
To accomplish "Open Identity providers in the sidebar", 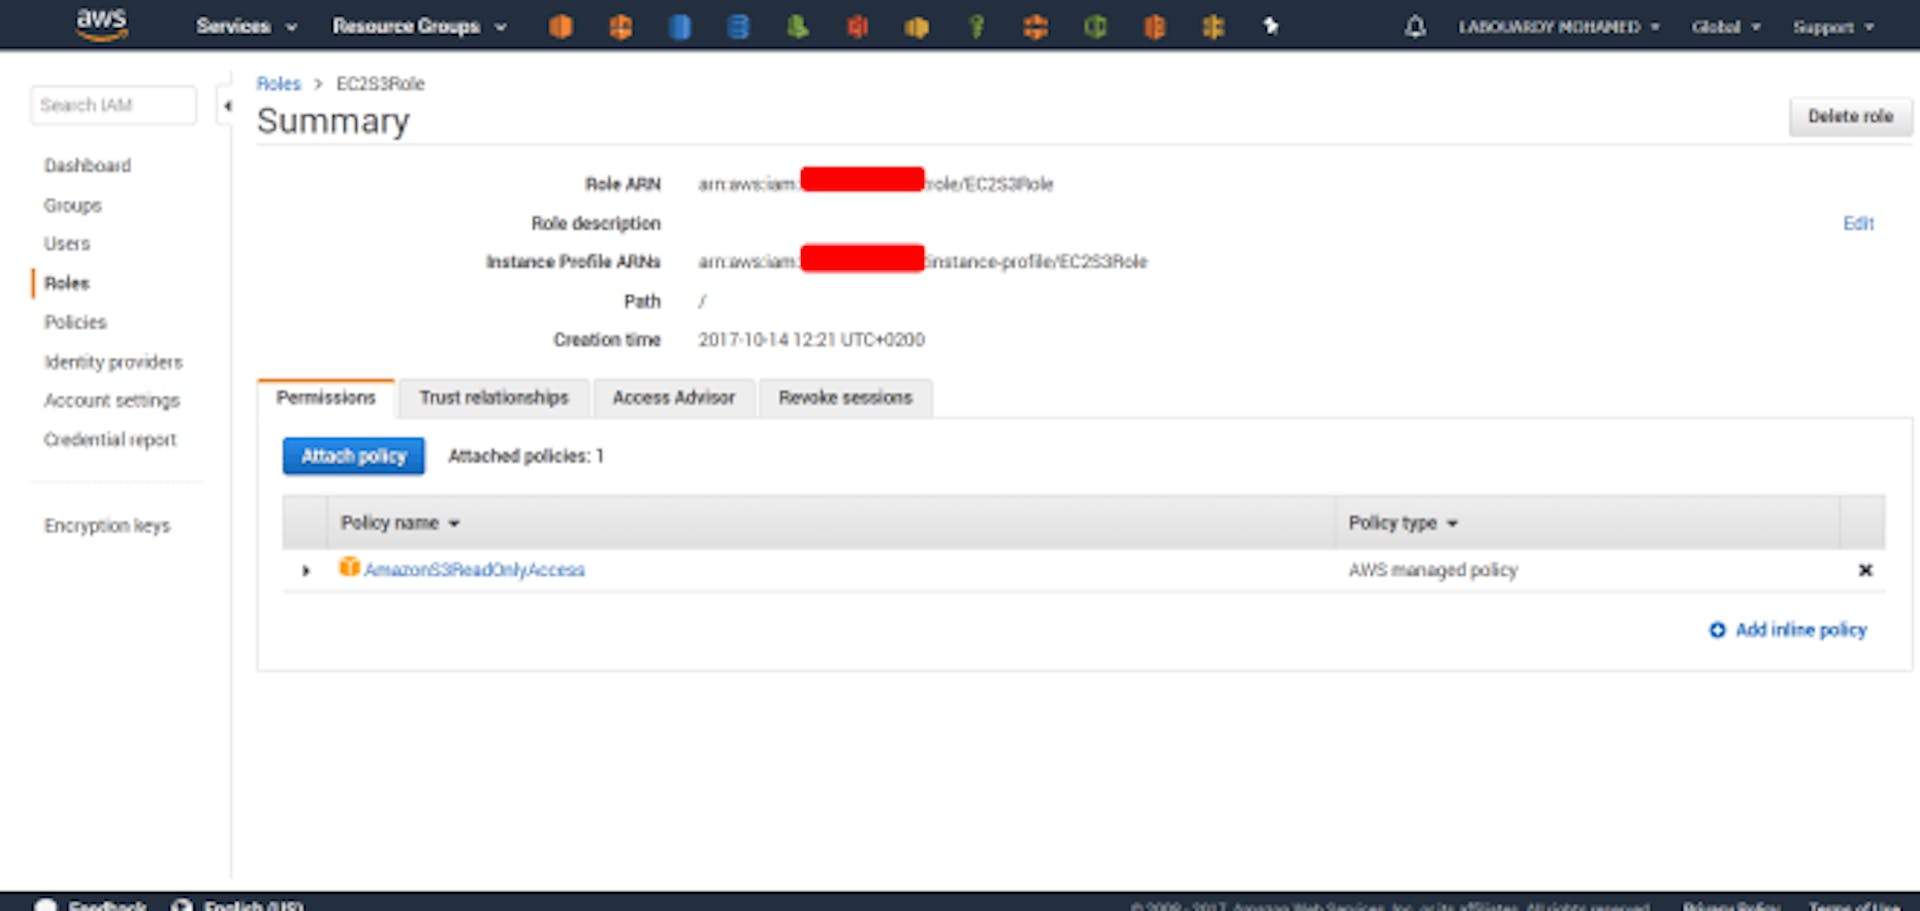I will tap(113, 362).
